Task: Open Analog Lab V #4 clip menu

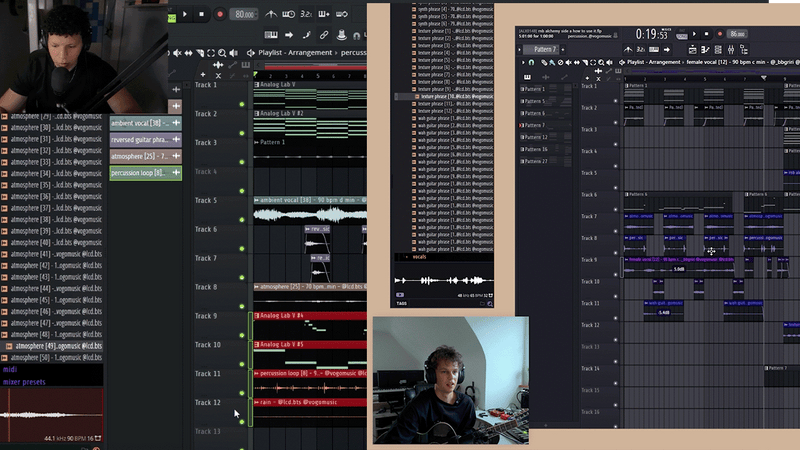Action: pyautogui.click(x=257, y=316)
